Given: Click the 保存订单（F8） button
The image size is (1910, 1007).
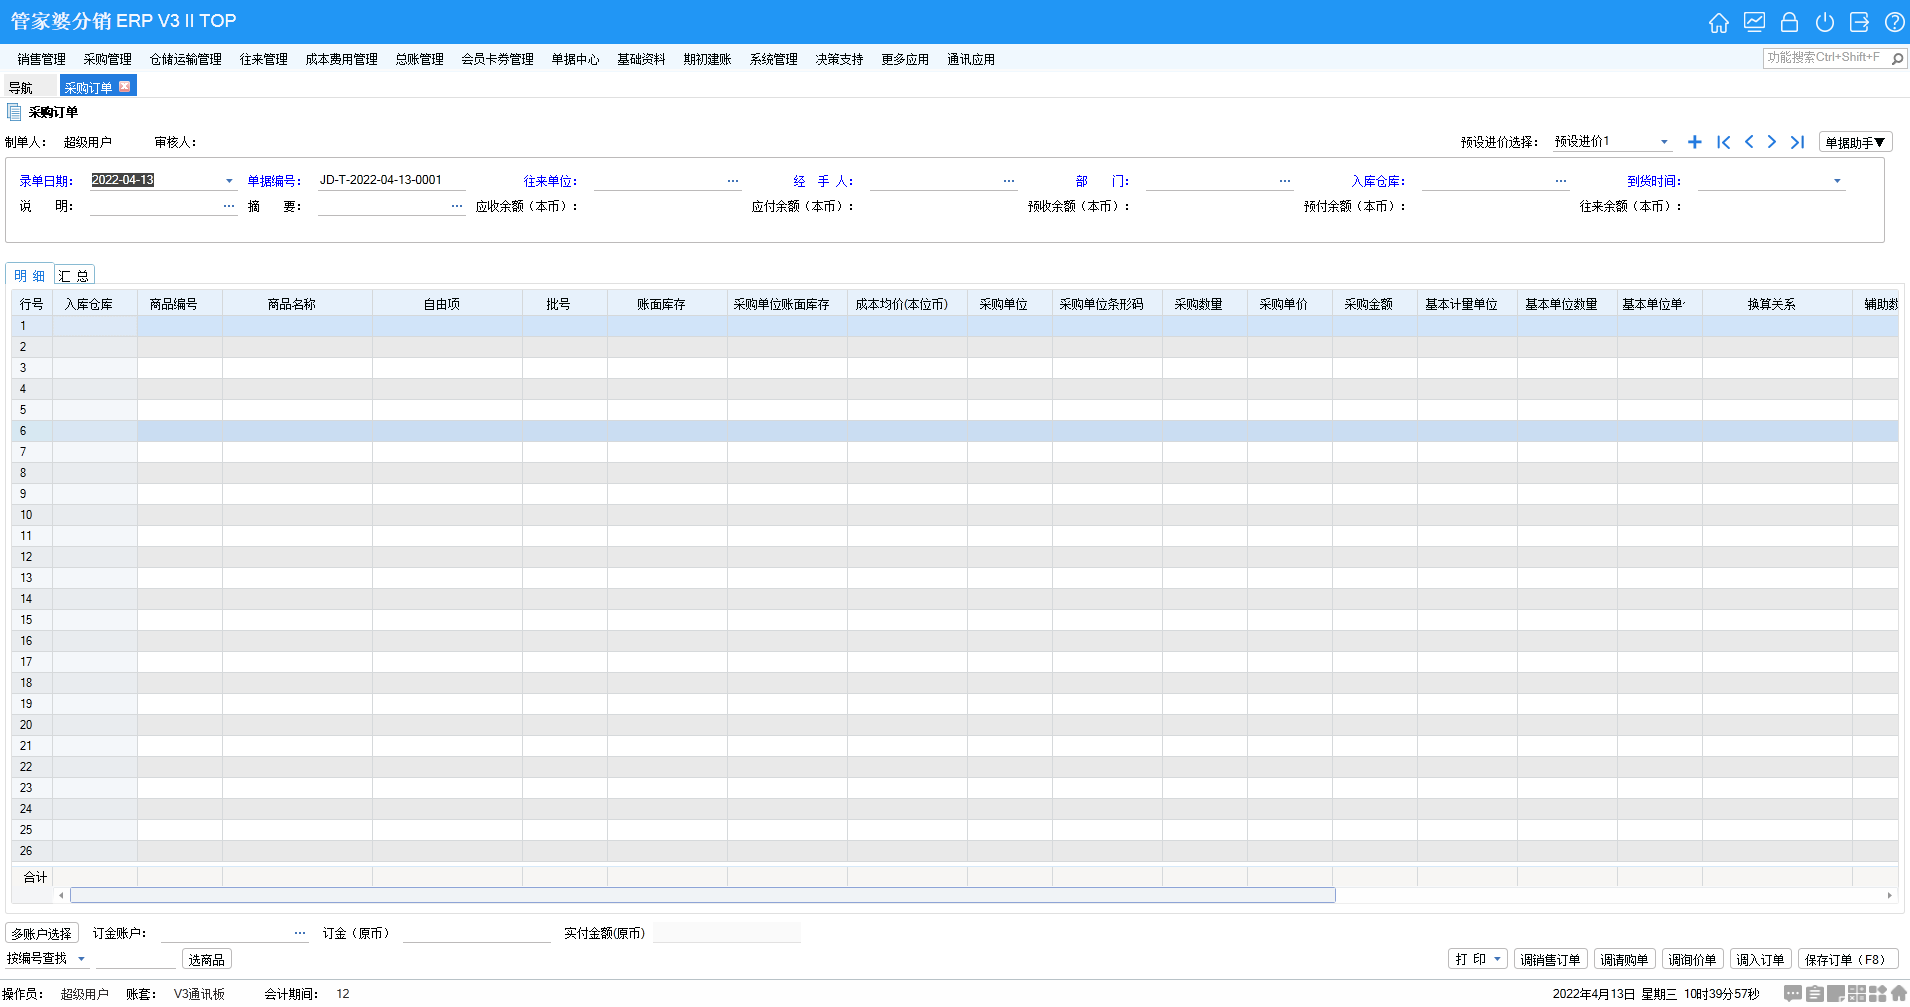Looking at the screenshot, I should tap(1848, 959).
